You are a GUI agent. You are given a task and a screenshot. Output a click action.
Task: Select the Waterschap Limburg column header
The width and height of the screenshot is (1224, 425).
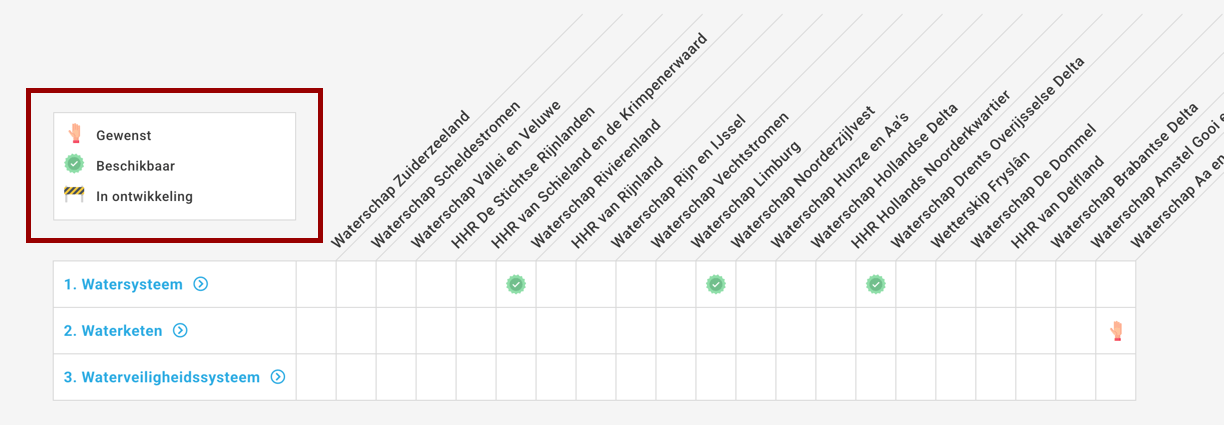[x=745, y=195]
